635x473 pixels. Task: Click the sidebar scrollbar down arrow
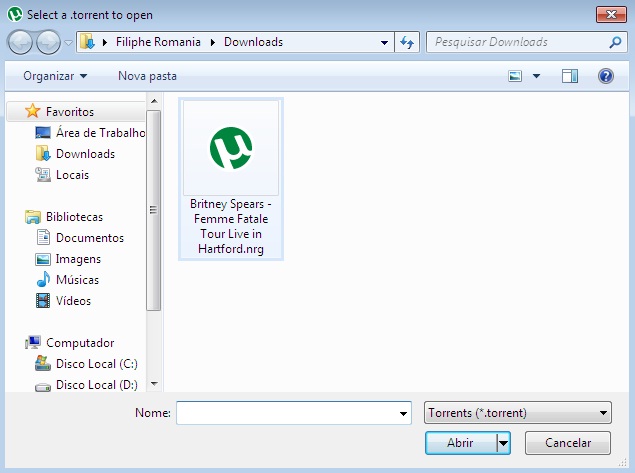pyautogui.click(x=154, y=383)
